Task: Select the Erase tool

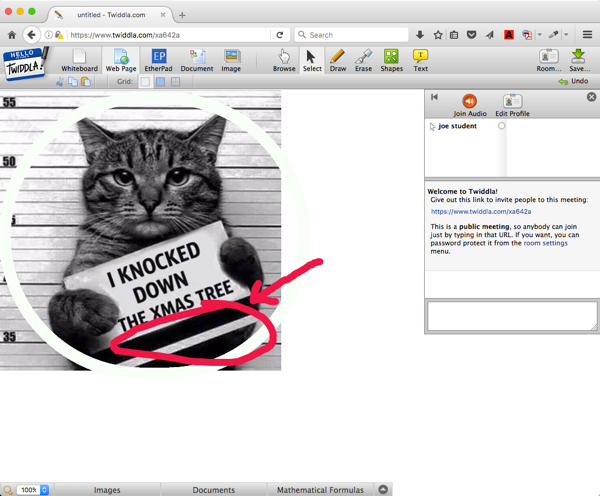Action: click(x=364, y=59)
